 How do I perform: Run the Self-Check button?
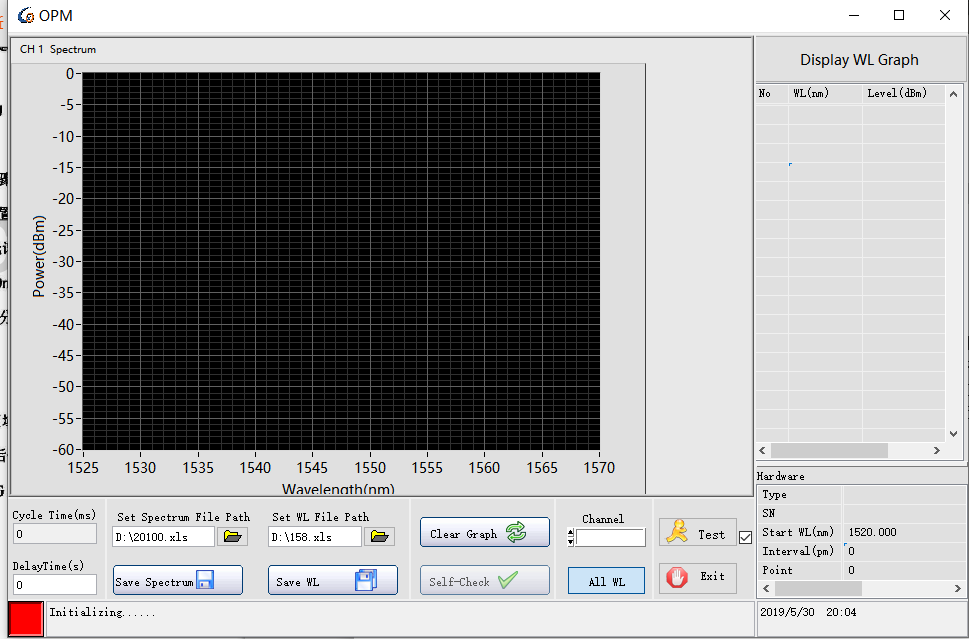(x=484, y=581)
